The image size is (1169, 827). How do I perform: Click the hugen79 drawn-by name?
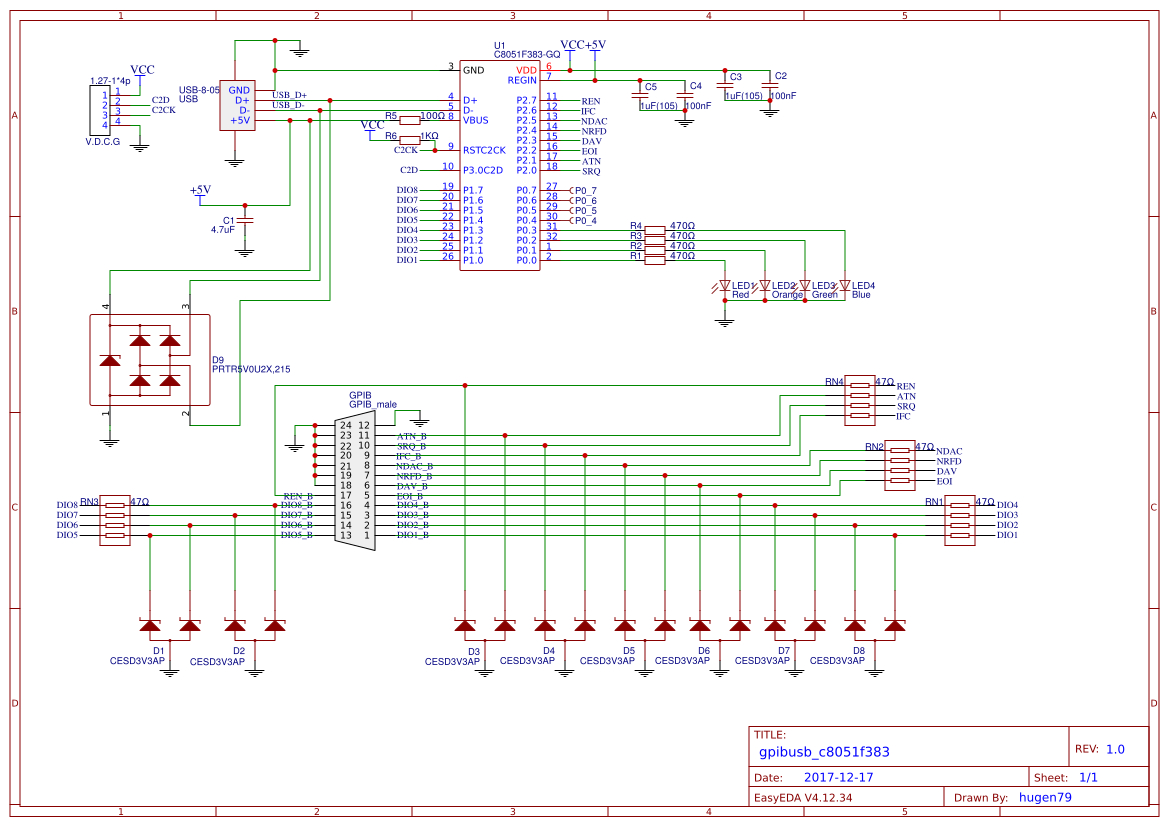point(1045,798)
